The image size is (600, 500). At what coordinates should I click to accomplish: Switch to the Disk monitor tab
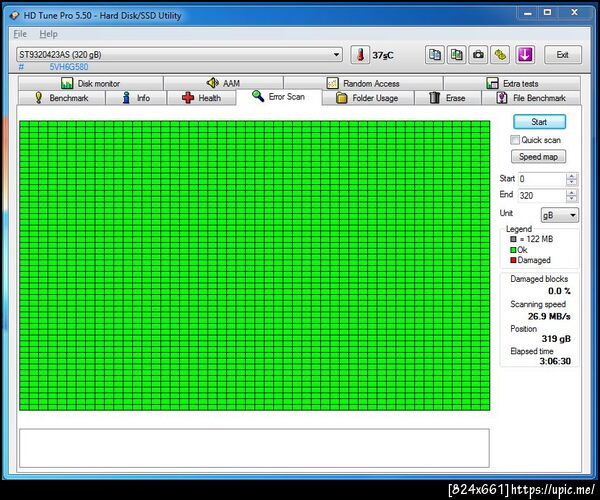(x=91, y=83)
